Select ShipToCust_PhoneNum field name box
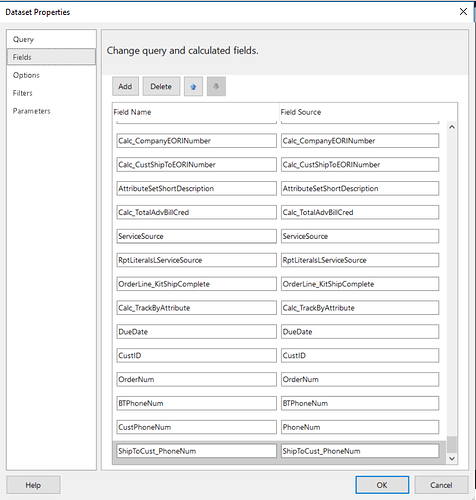This screenshot has height=500, width=476. (197, 451)
